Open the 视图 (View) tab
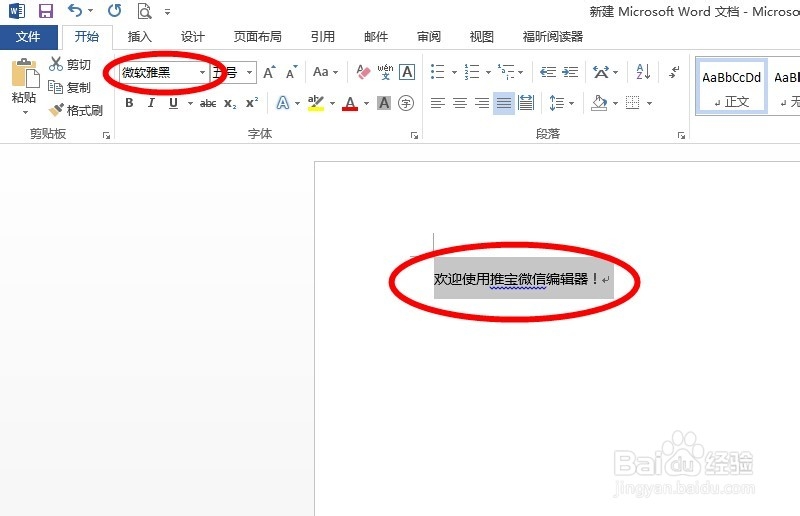 click(x=482, y=37)
